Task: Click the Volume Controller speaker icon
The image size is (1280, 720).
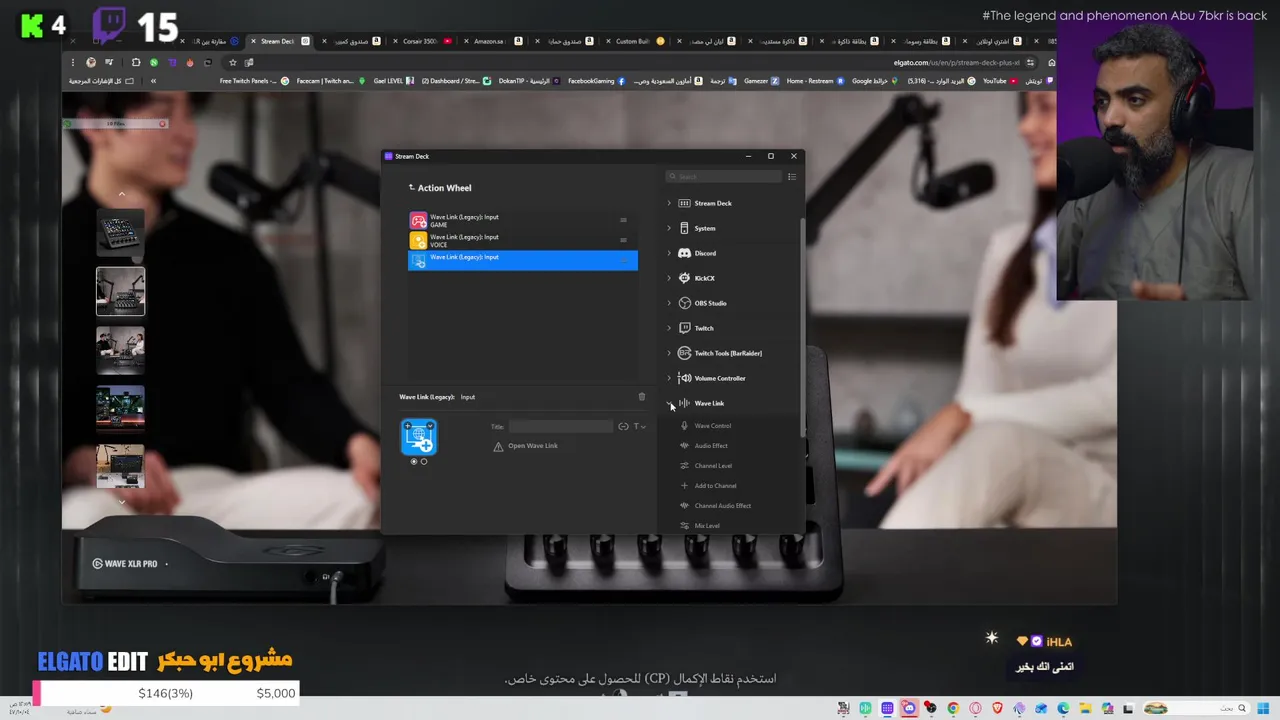Action: coord(684,378)
